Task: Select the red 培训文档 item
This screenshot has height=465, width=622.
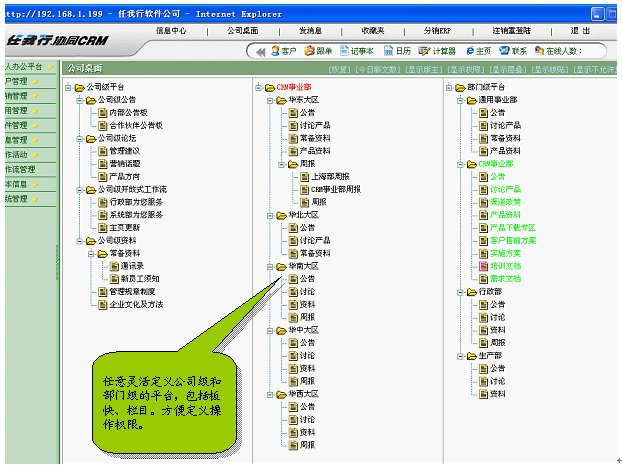Action: click(505, 267)
